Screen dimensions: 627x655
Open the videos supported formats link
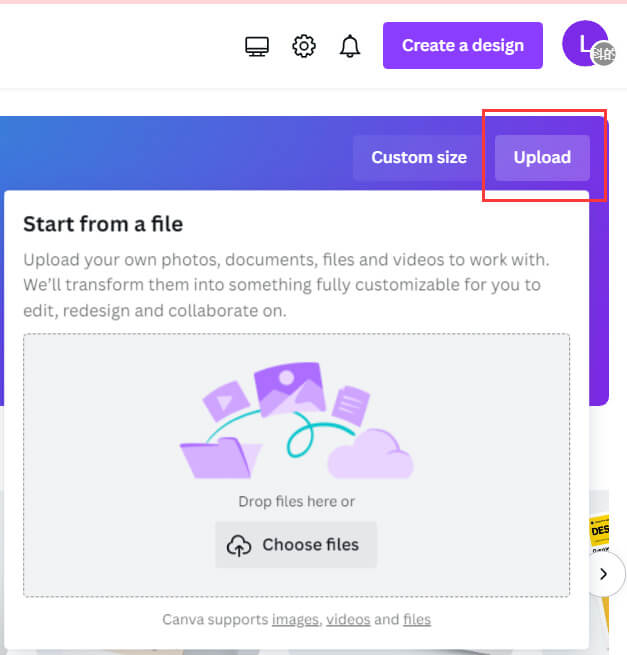click(348, 619)
